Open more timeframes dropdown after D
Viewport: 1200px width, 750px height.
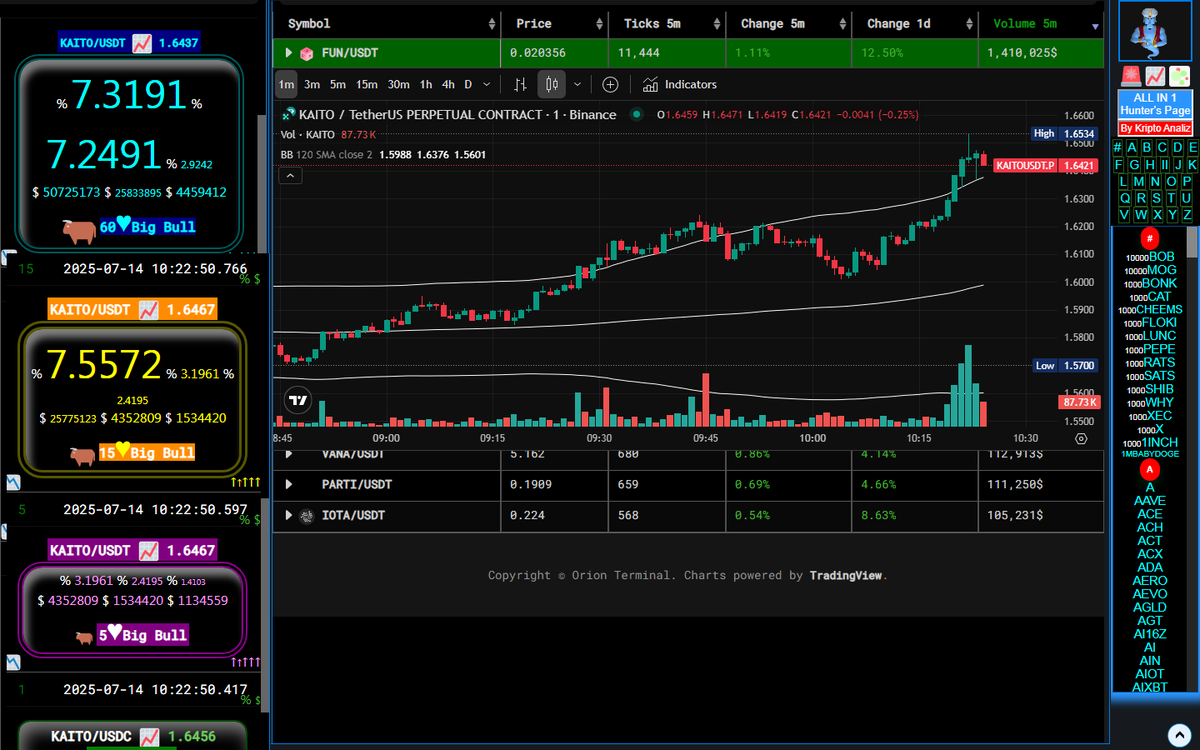pyautogui.click(x=486, y=85)
